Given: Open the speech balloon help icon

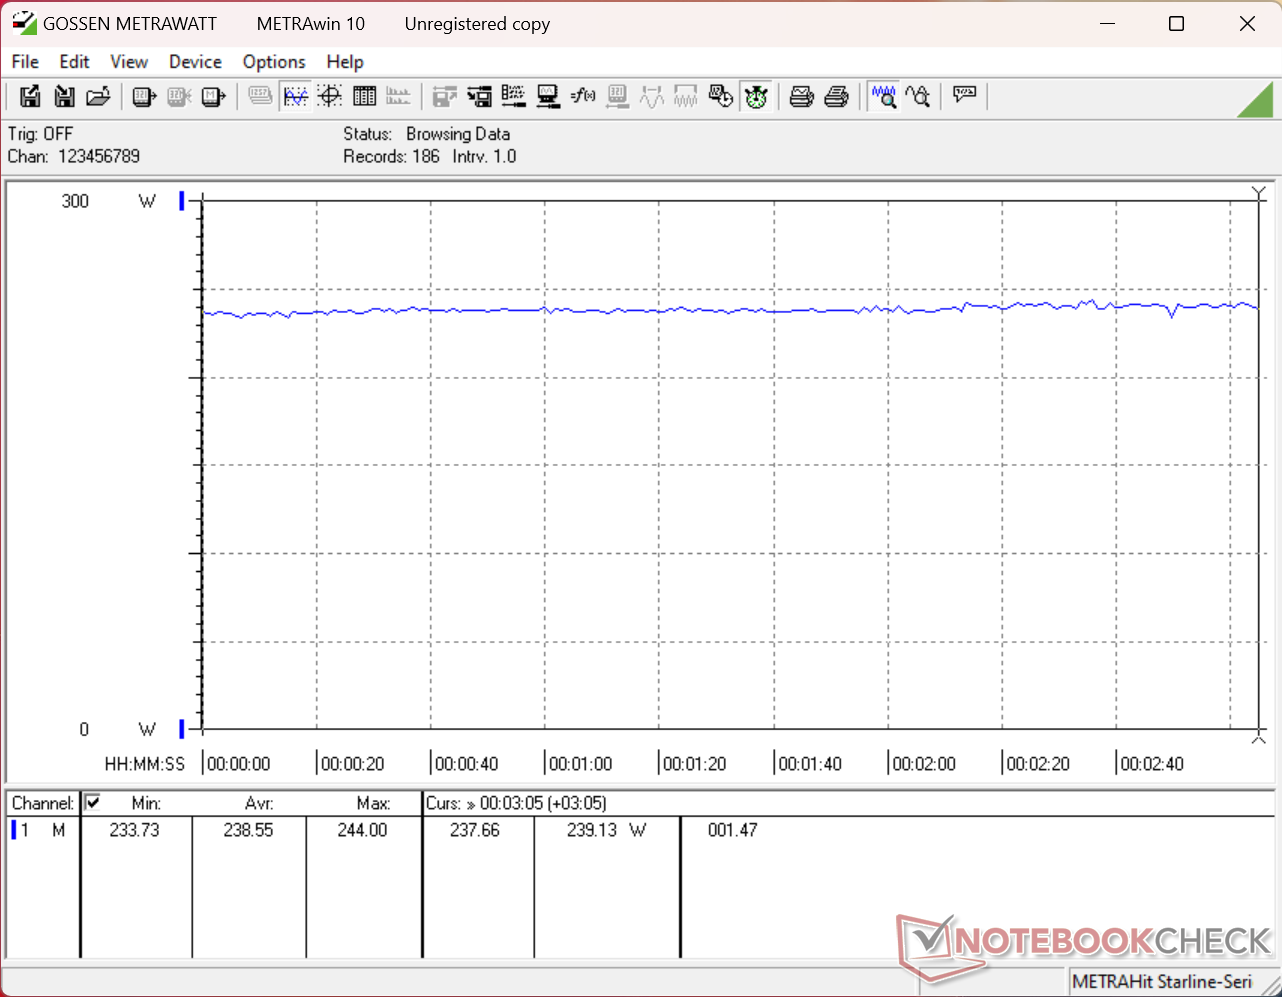Looking at the screenshot, I should coord(964,96).
